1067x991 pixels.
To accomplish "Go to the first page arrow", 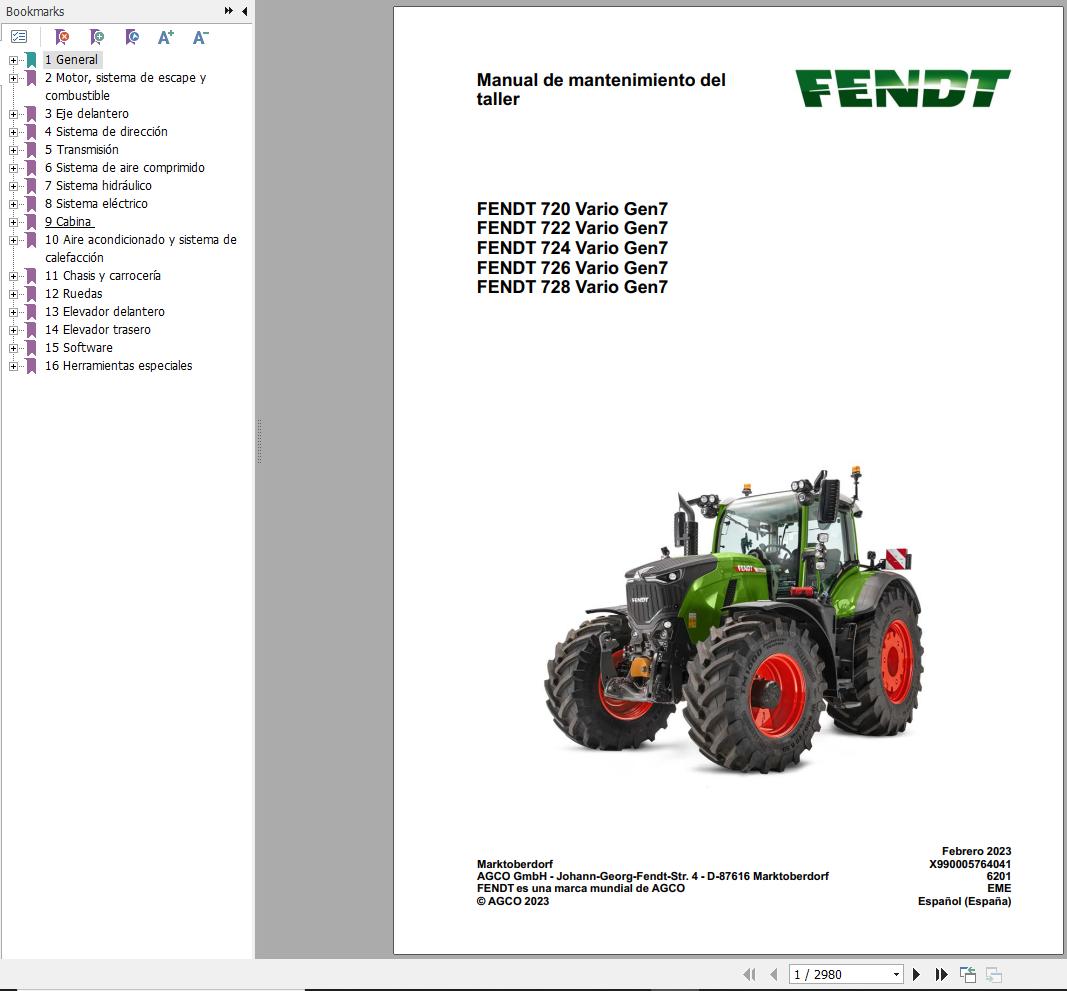I will pyautogui.click(x=749, y=975).
